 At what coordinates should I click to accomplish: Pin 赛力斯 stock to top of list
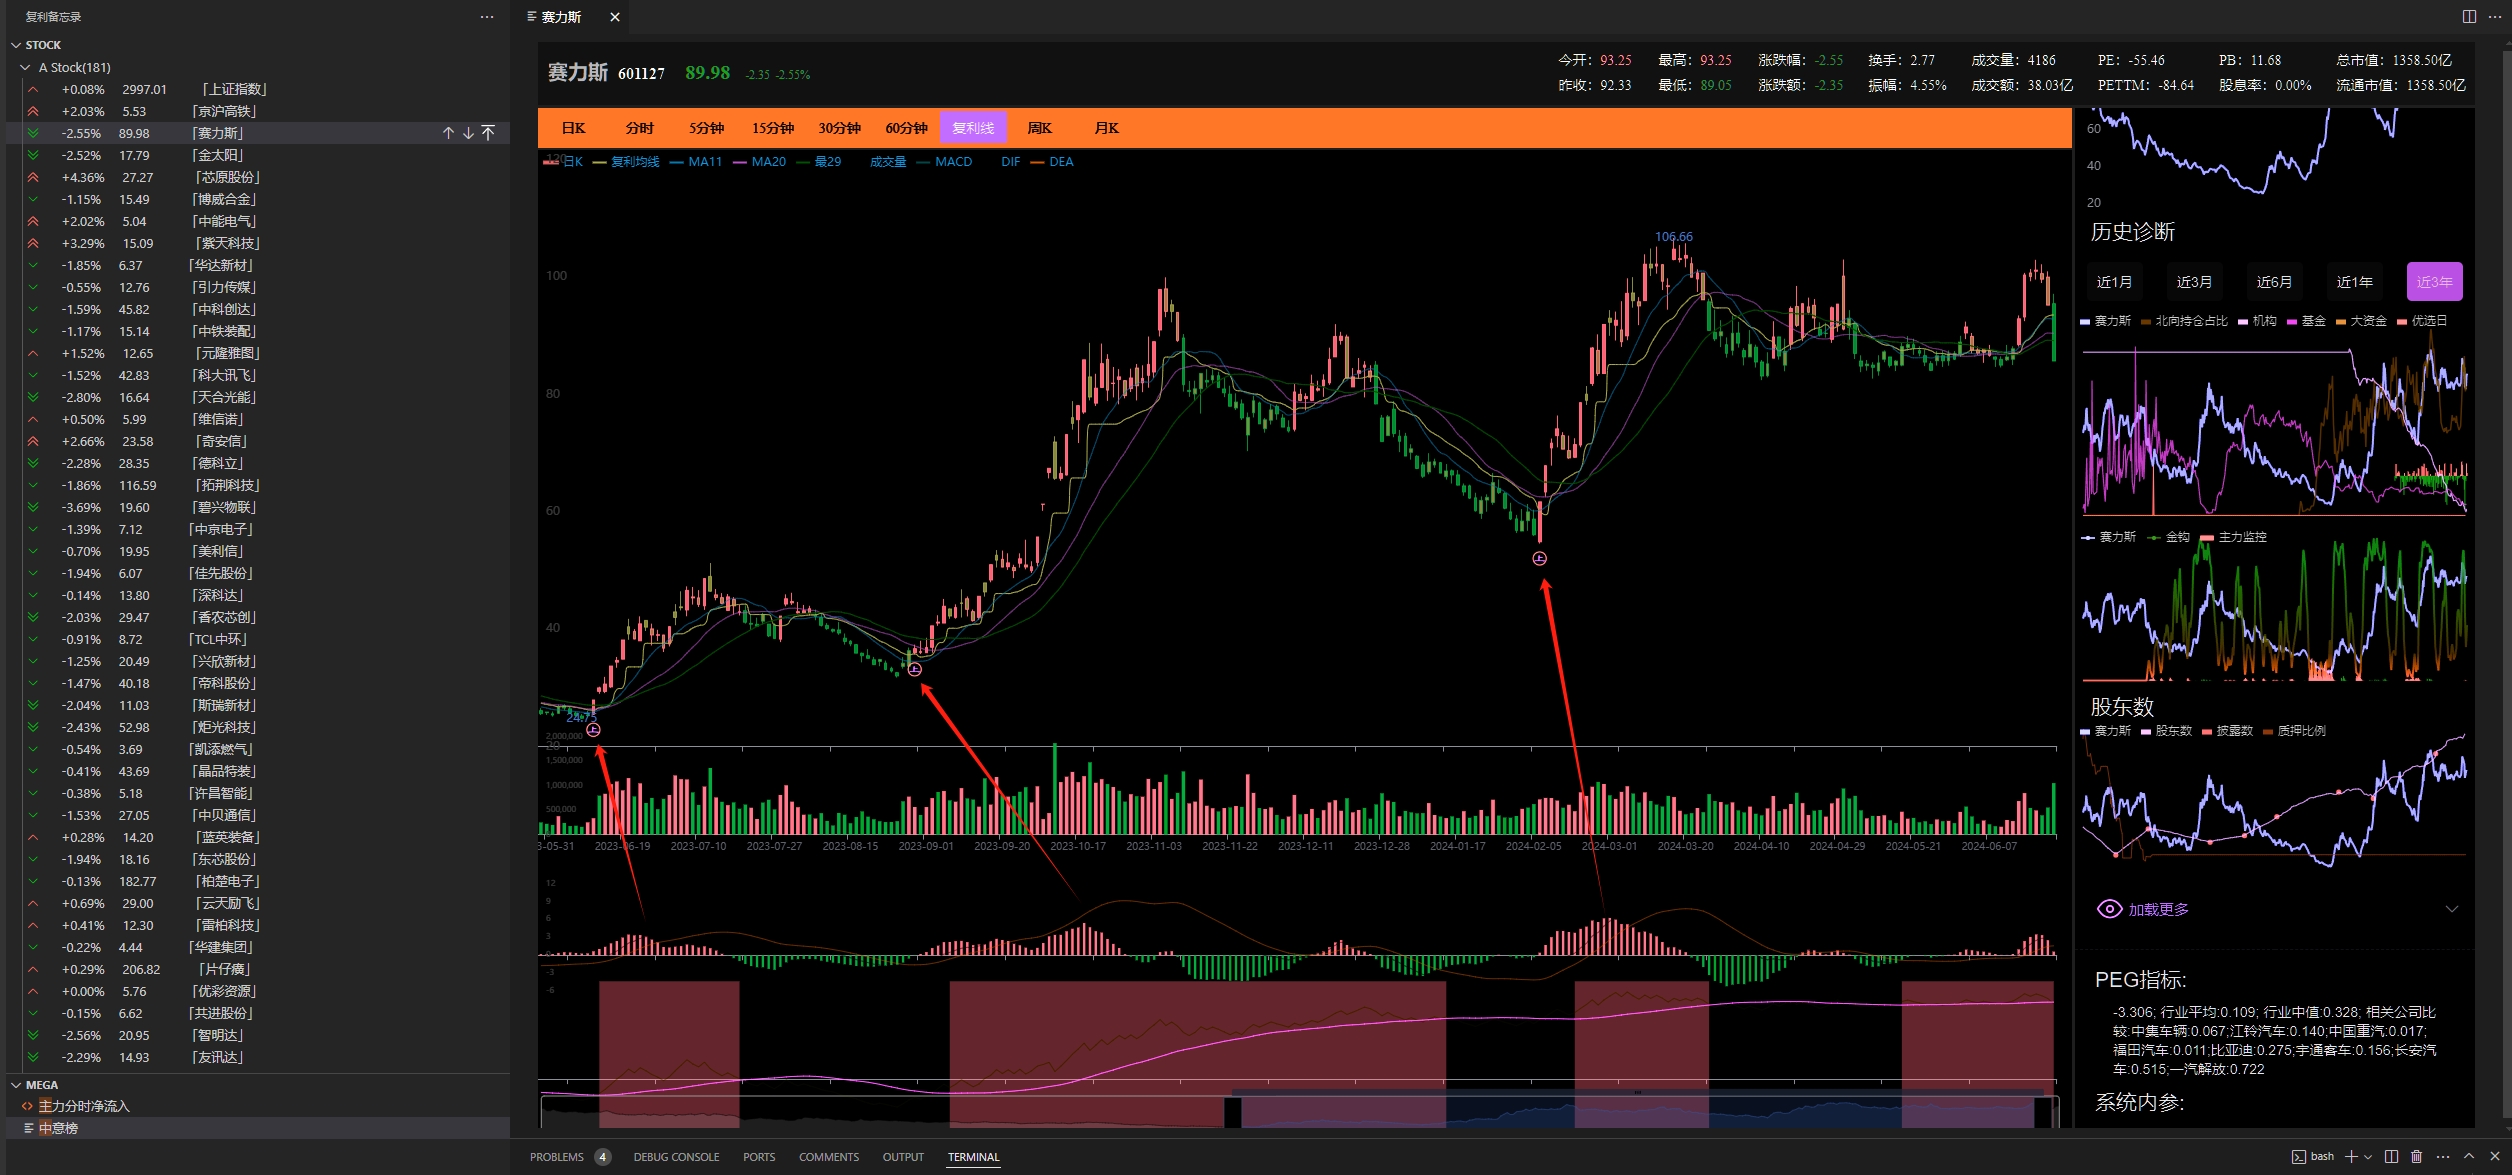488,133
